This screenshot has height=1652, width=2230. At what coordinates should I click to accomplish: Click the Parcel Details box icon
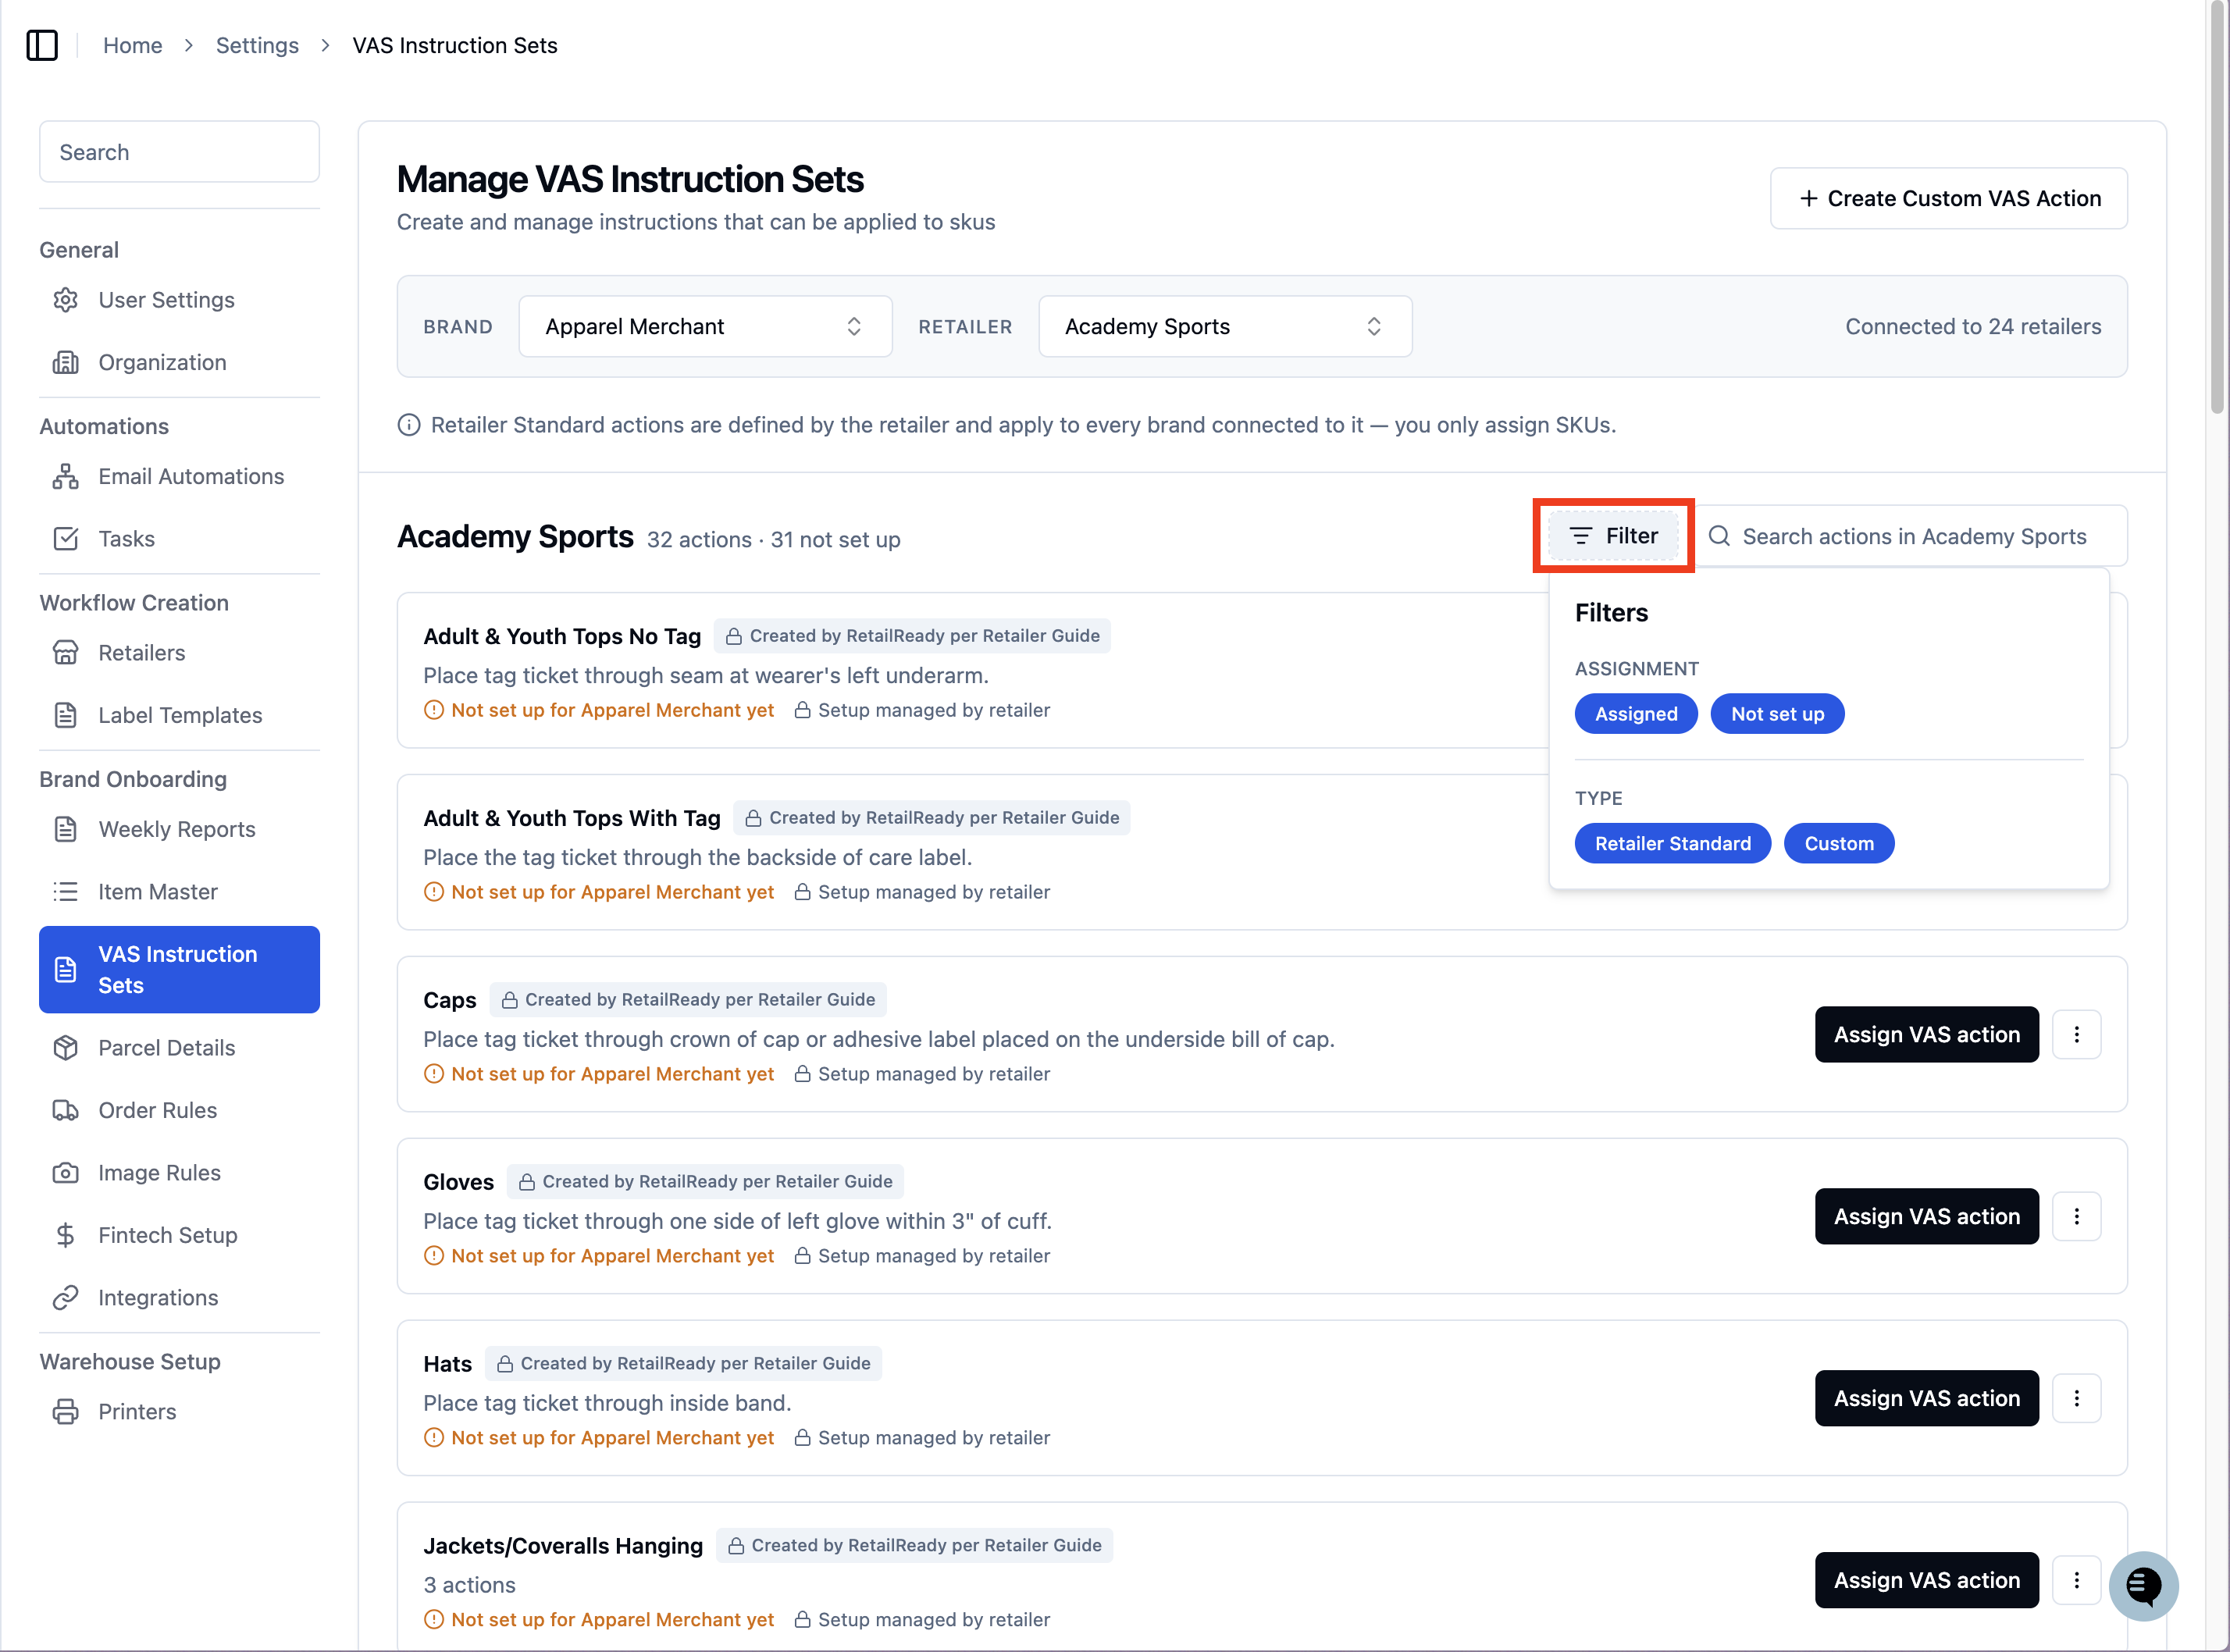pos(66,1047)
